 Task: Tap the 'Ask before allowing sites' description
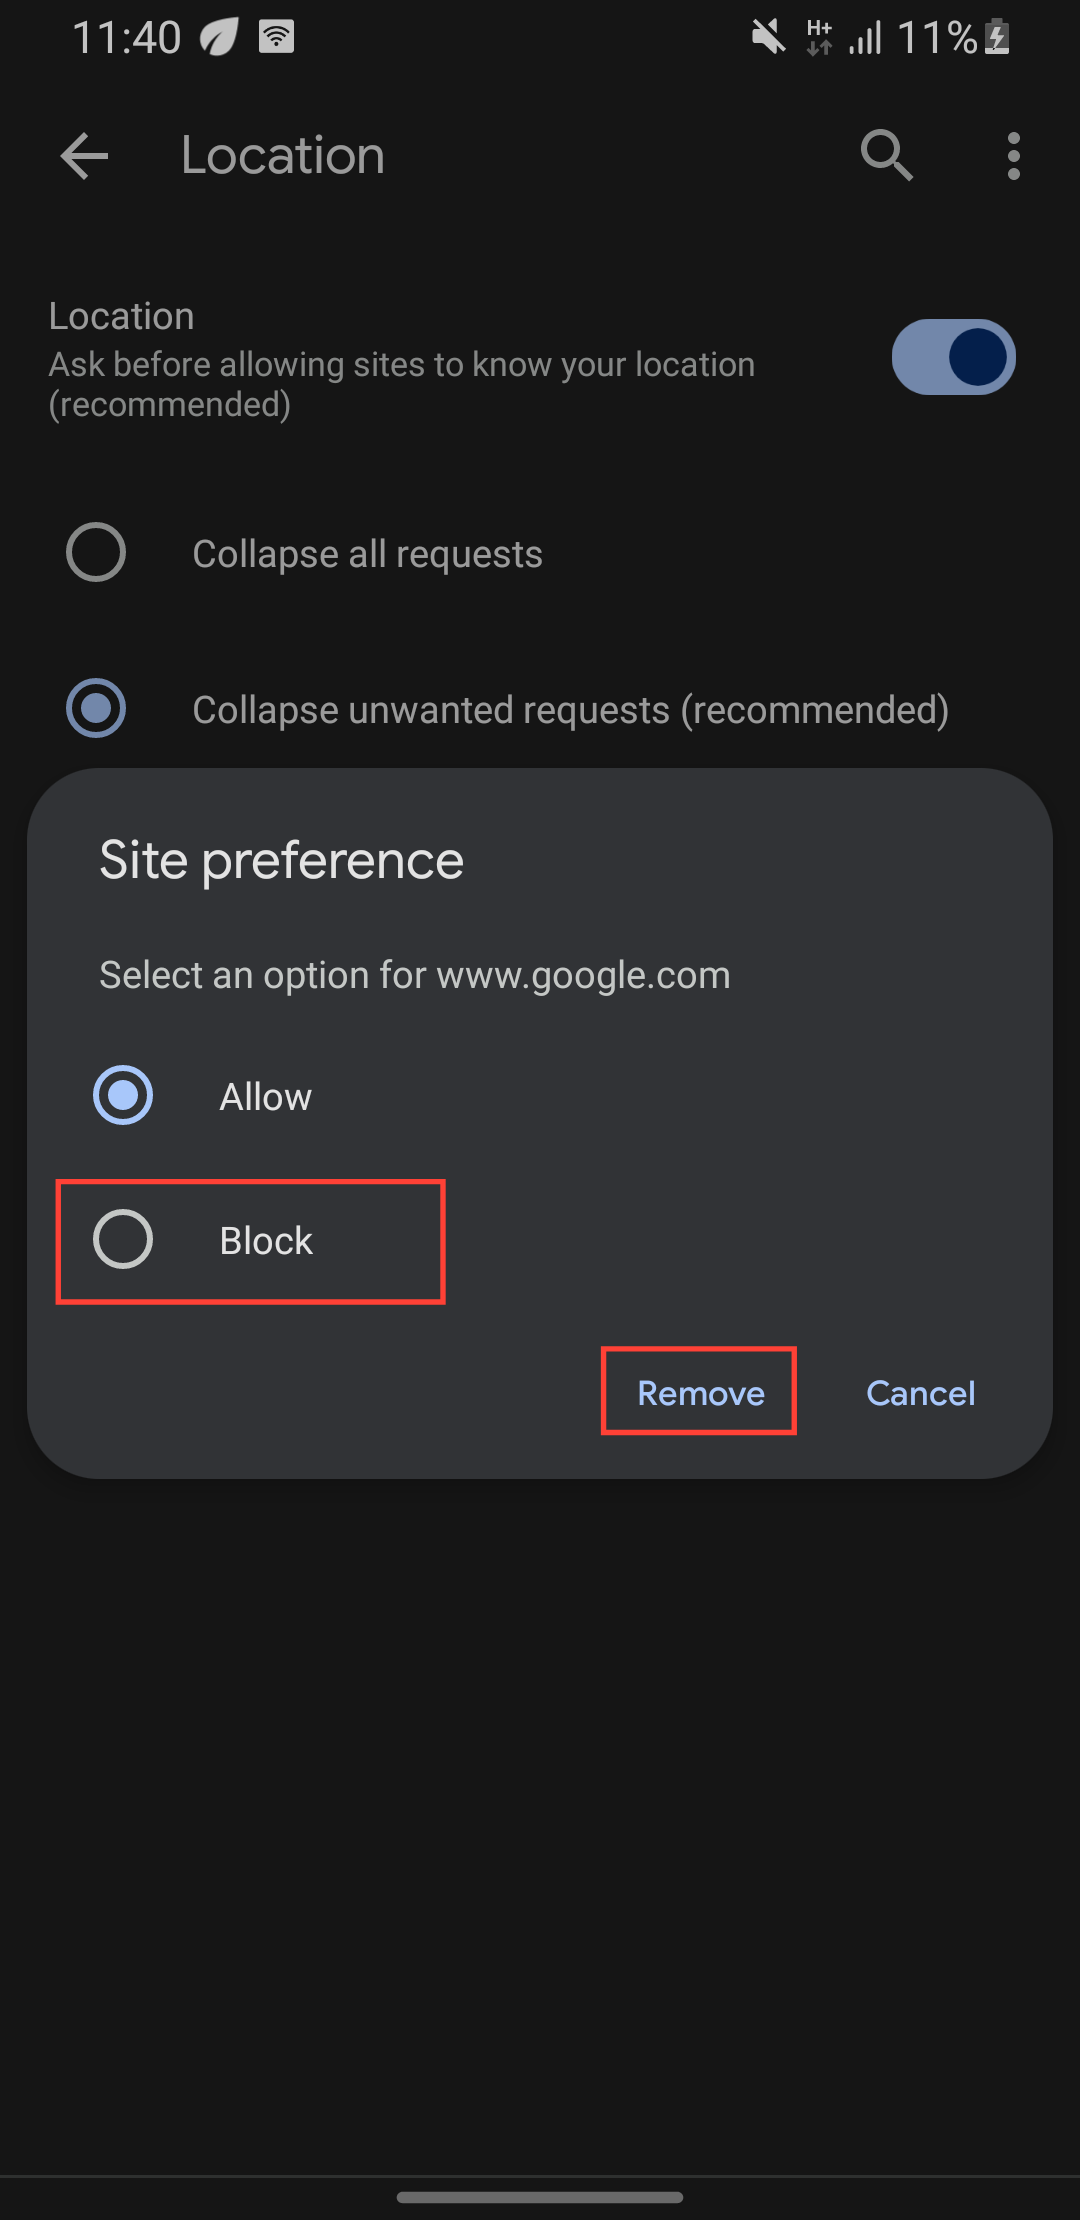click(401, 384)
